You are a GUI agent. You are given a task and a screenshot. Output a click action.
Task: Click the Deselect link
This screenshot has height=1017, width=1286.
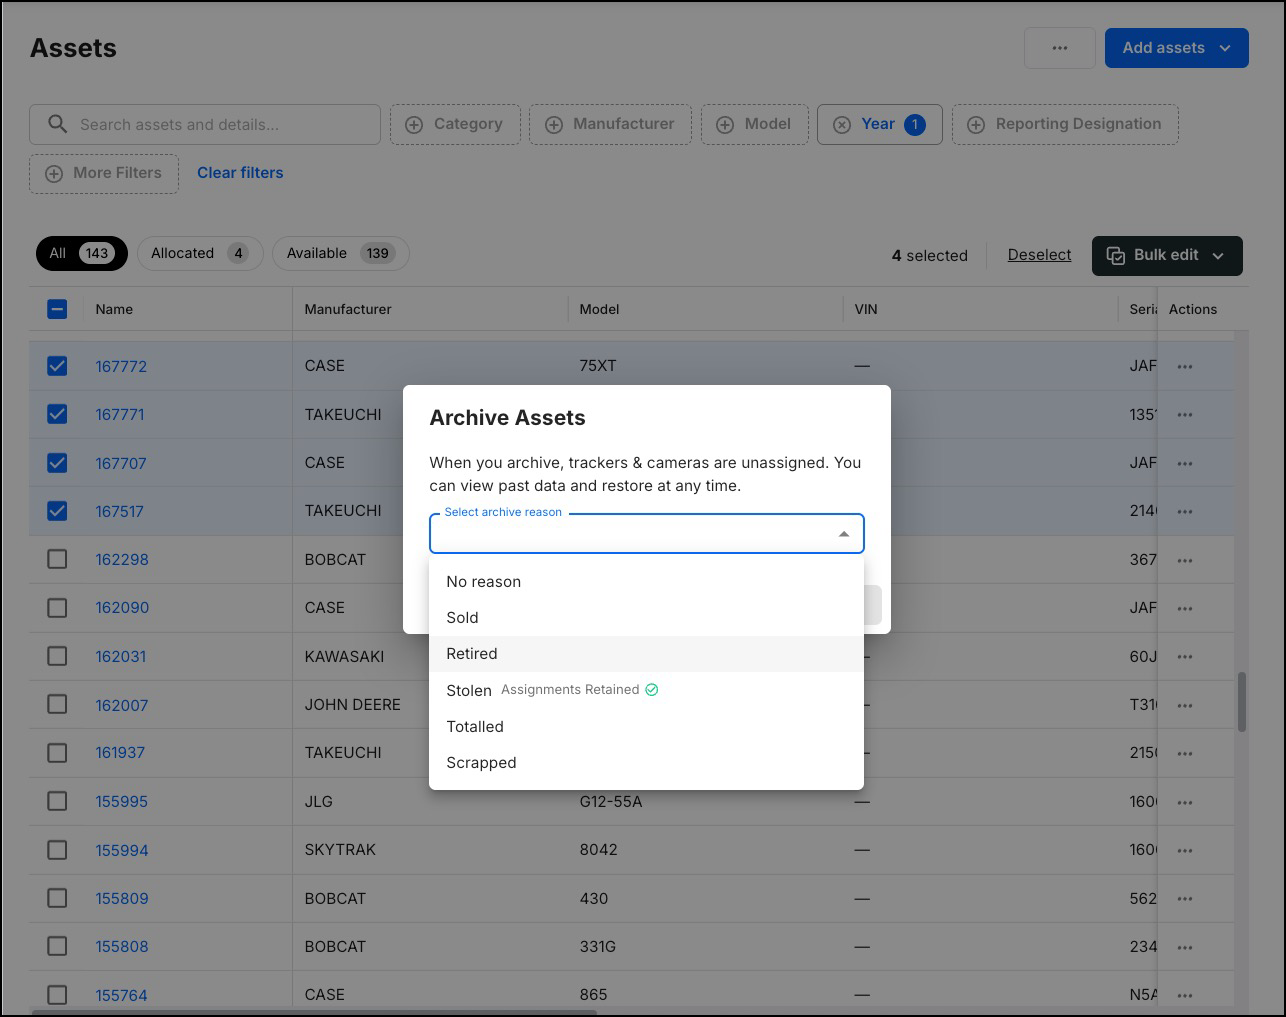1039,255
